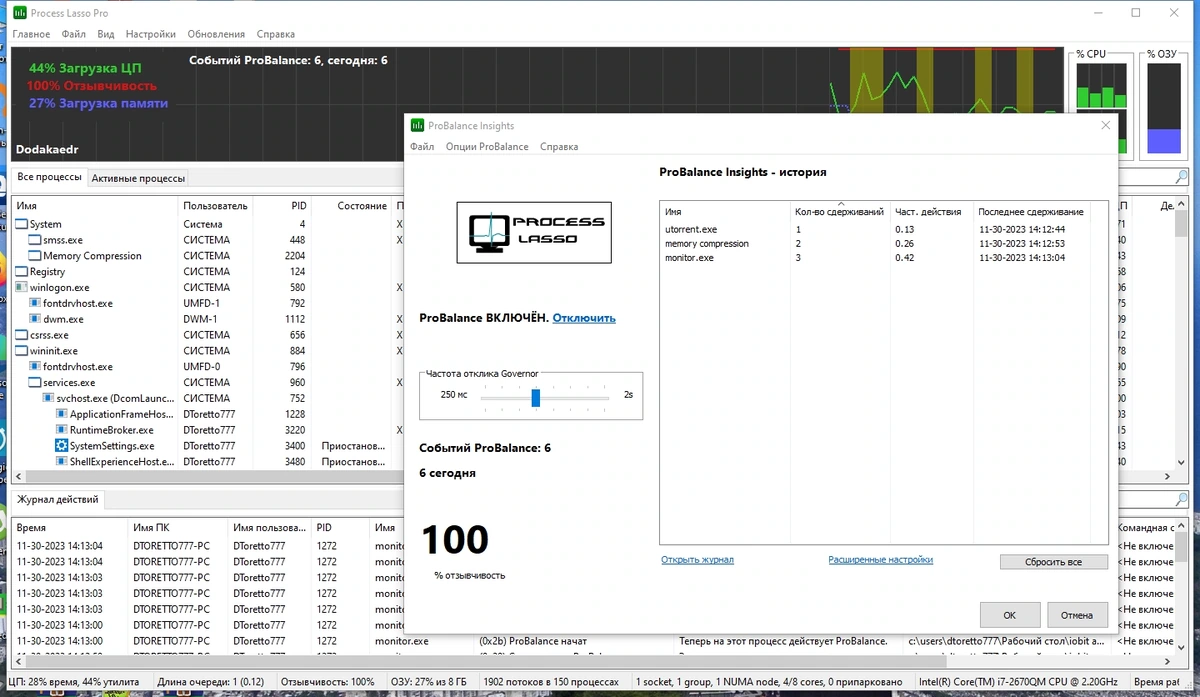1200x697 pixels.
Task: Click the % ОЗУ memory usage meter
Action: 1162,110
